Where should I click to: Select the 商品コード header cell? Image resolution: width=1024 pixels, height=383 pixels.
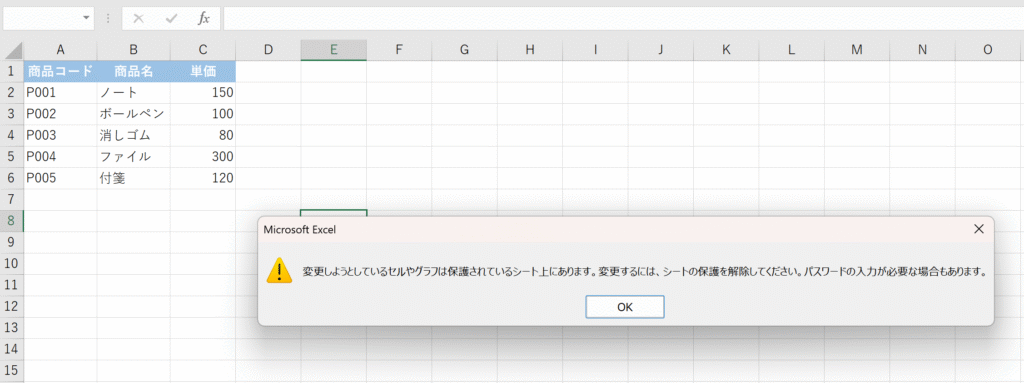(x=60, y=71)
